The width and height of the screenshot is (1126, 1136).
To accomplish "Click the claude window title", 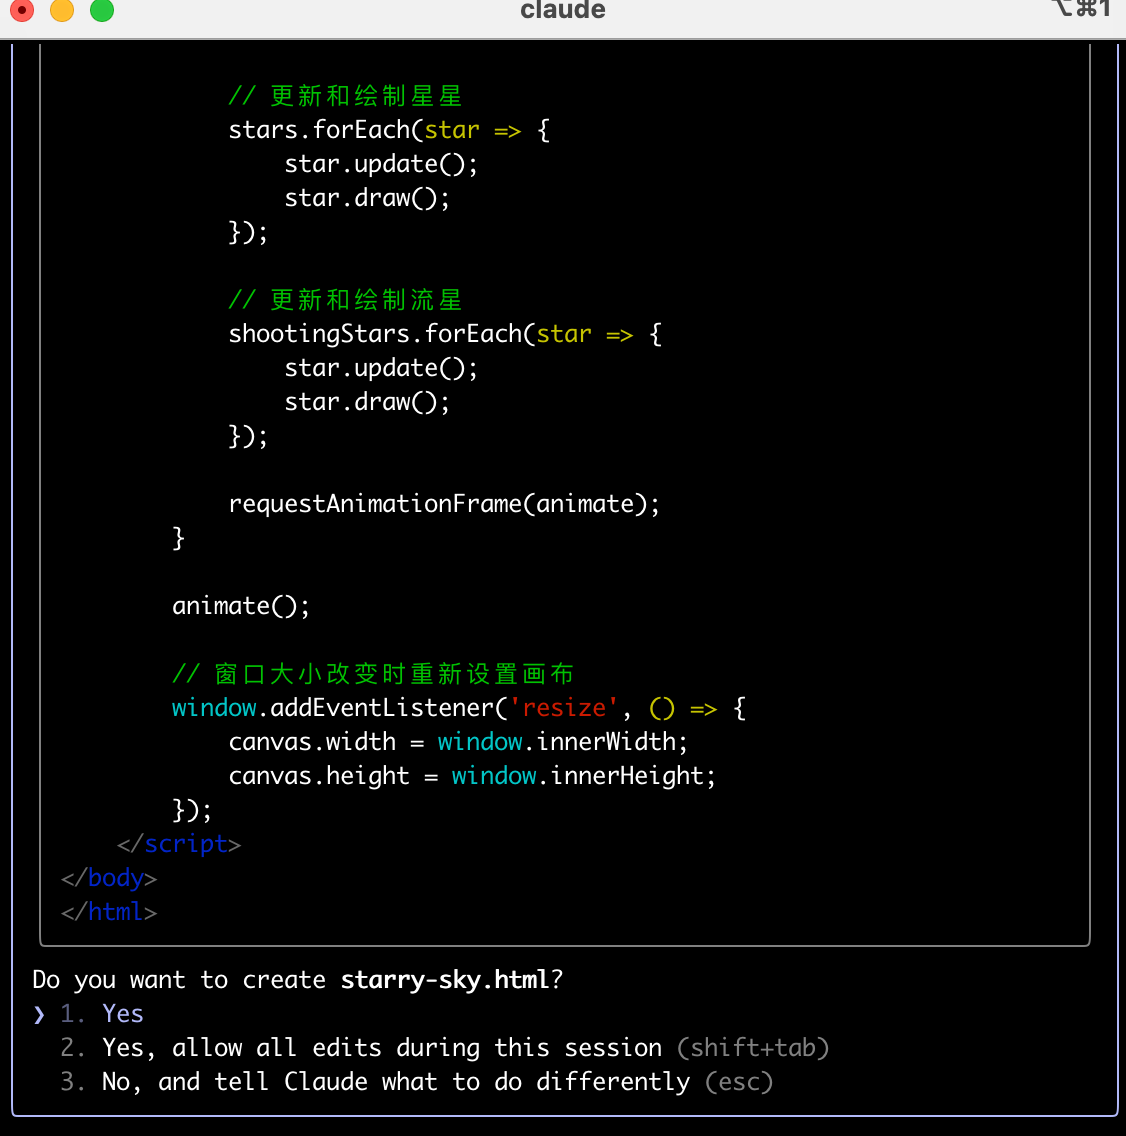I will pyautogui.click(x=562, y=10).
